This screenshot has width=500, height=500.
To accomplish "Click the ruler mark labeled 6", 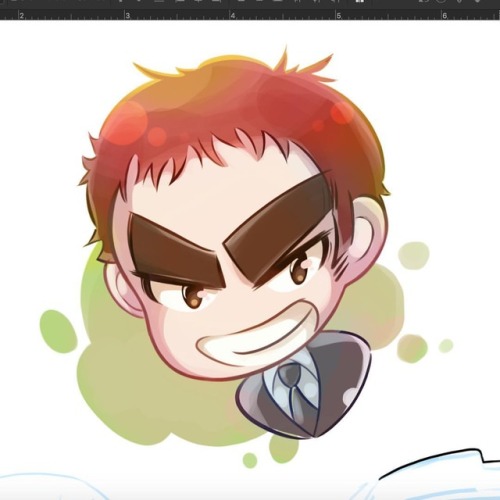I will tap(445, 16).
